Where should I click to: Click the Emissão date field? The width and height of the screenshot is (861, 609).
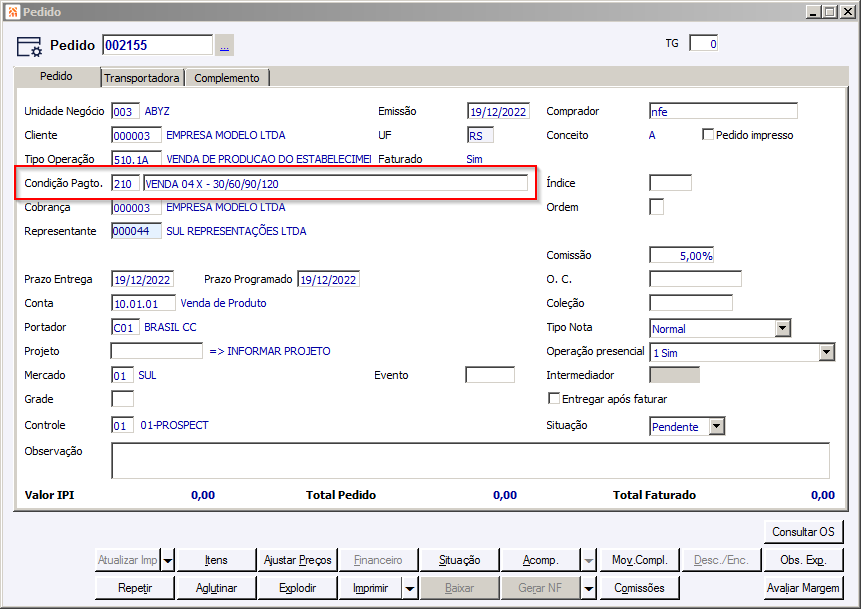pyautogui.click(x=498, y=111)
